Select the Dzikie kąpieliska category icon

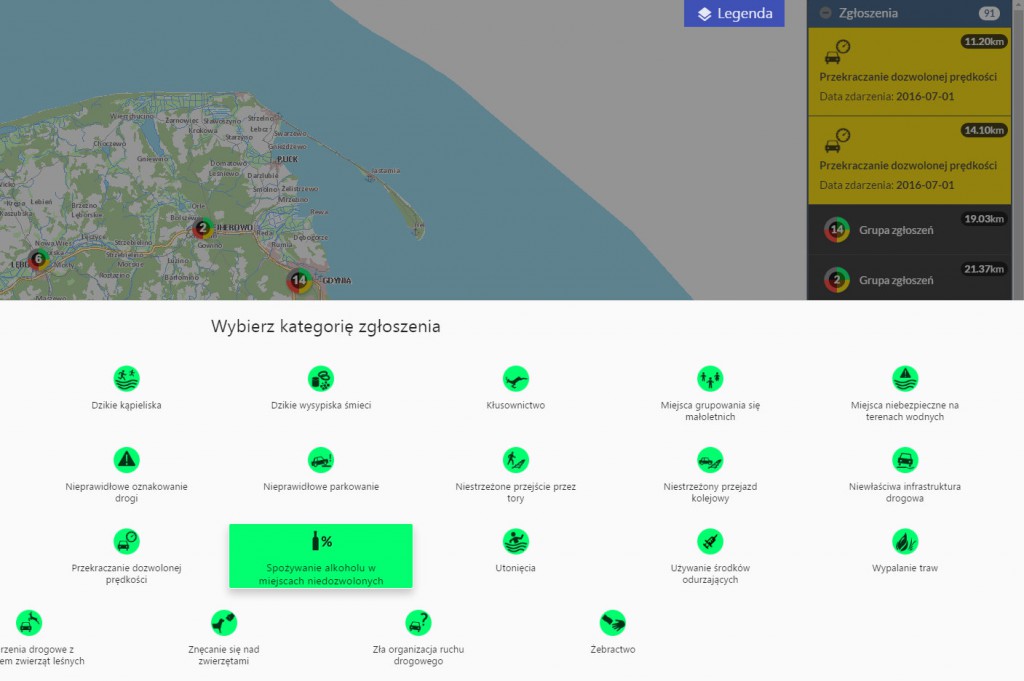click(x=126, y=379)
